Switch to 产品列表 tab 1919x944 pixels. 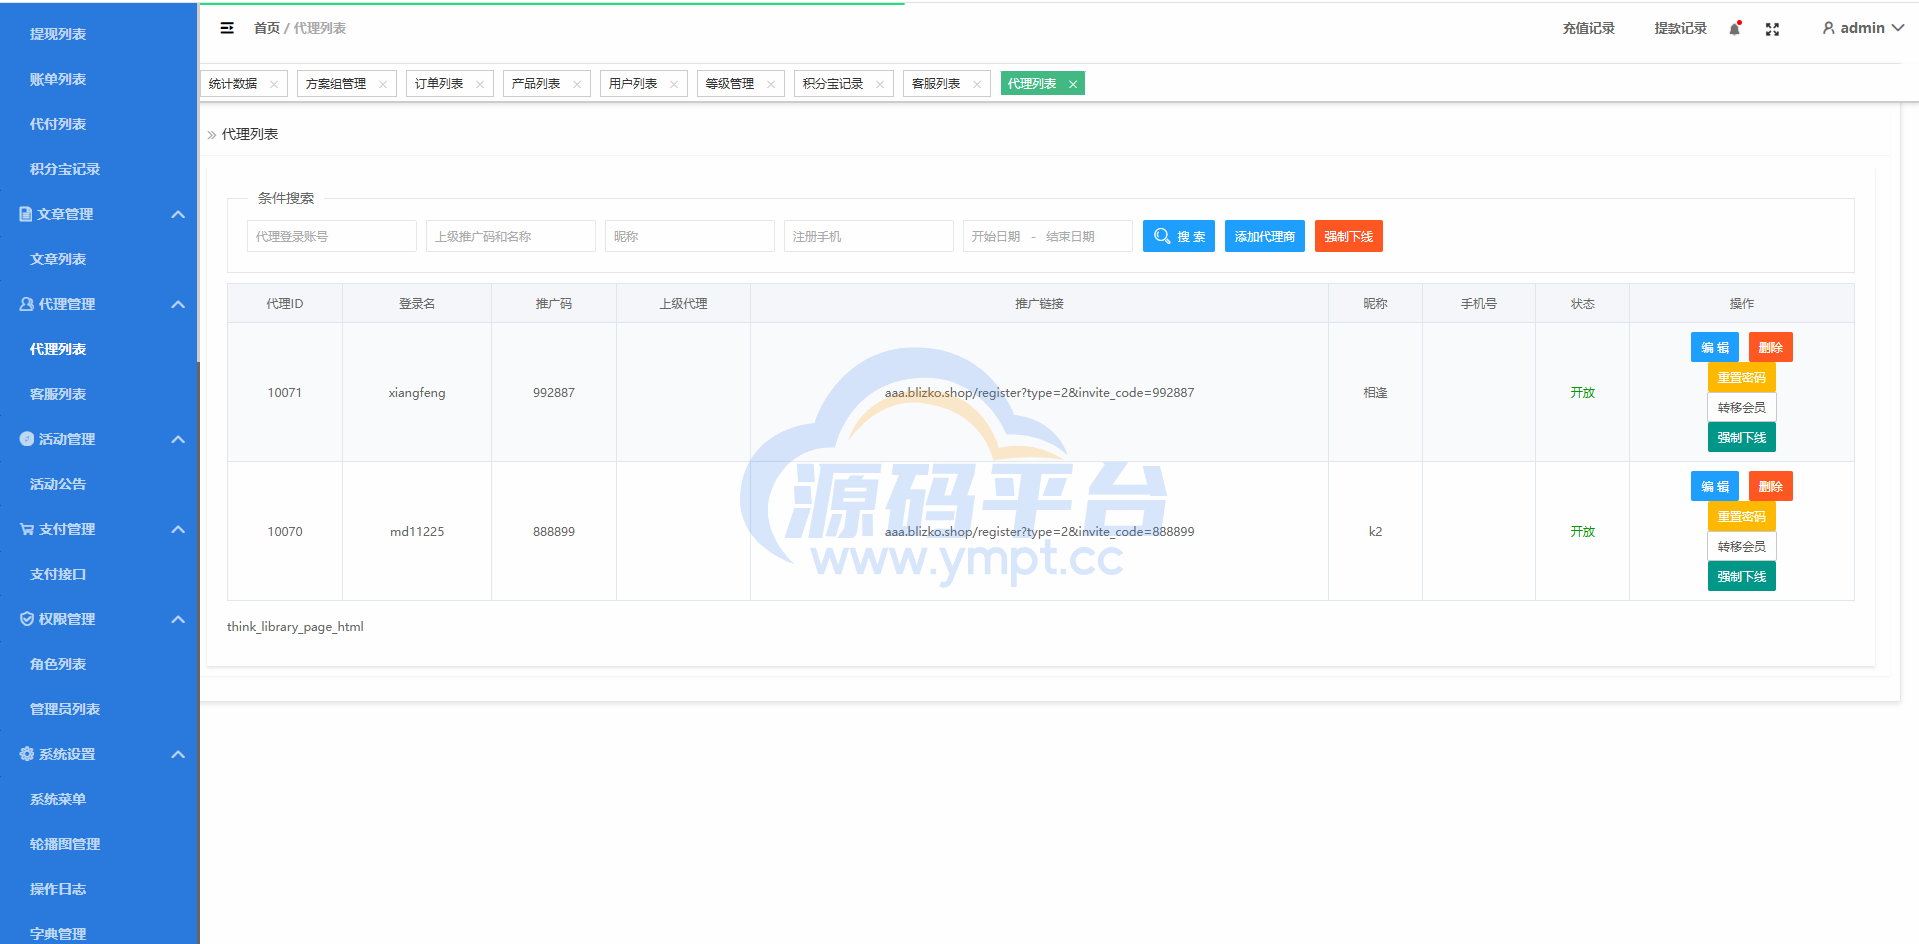click(536, 84)
